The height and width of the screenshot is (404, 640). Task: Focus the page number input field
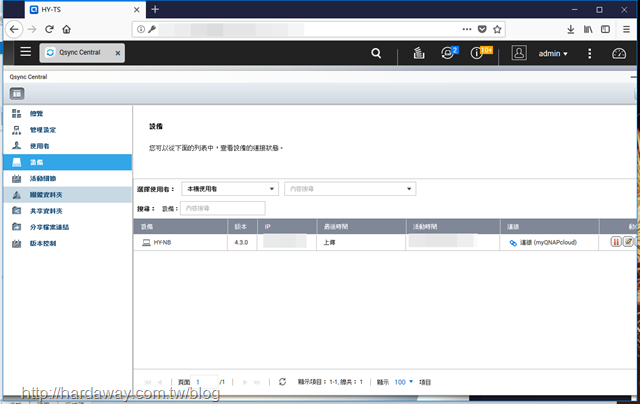(204, 382)
